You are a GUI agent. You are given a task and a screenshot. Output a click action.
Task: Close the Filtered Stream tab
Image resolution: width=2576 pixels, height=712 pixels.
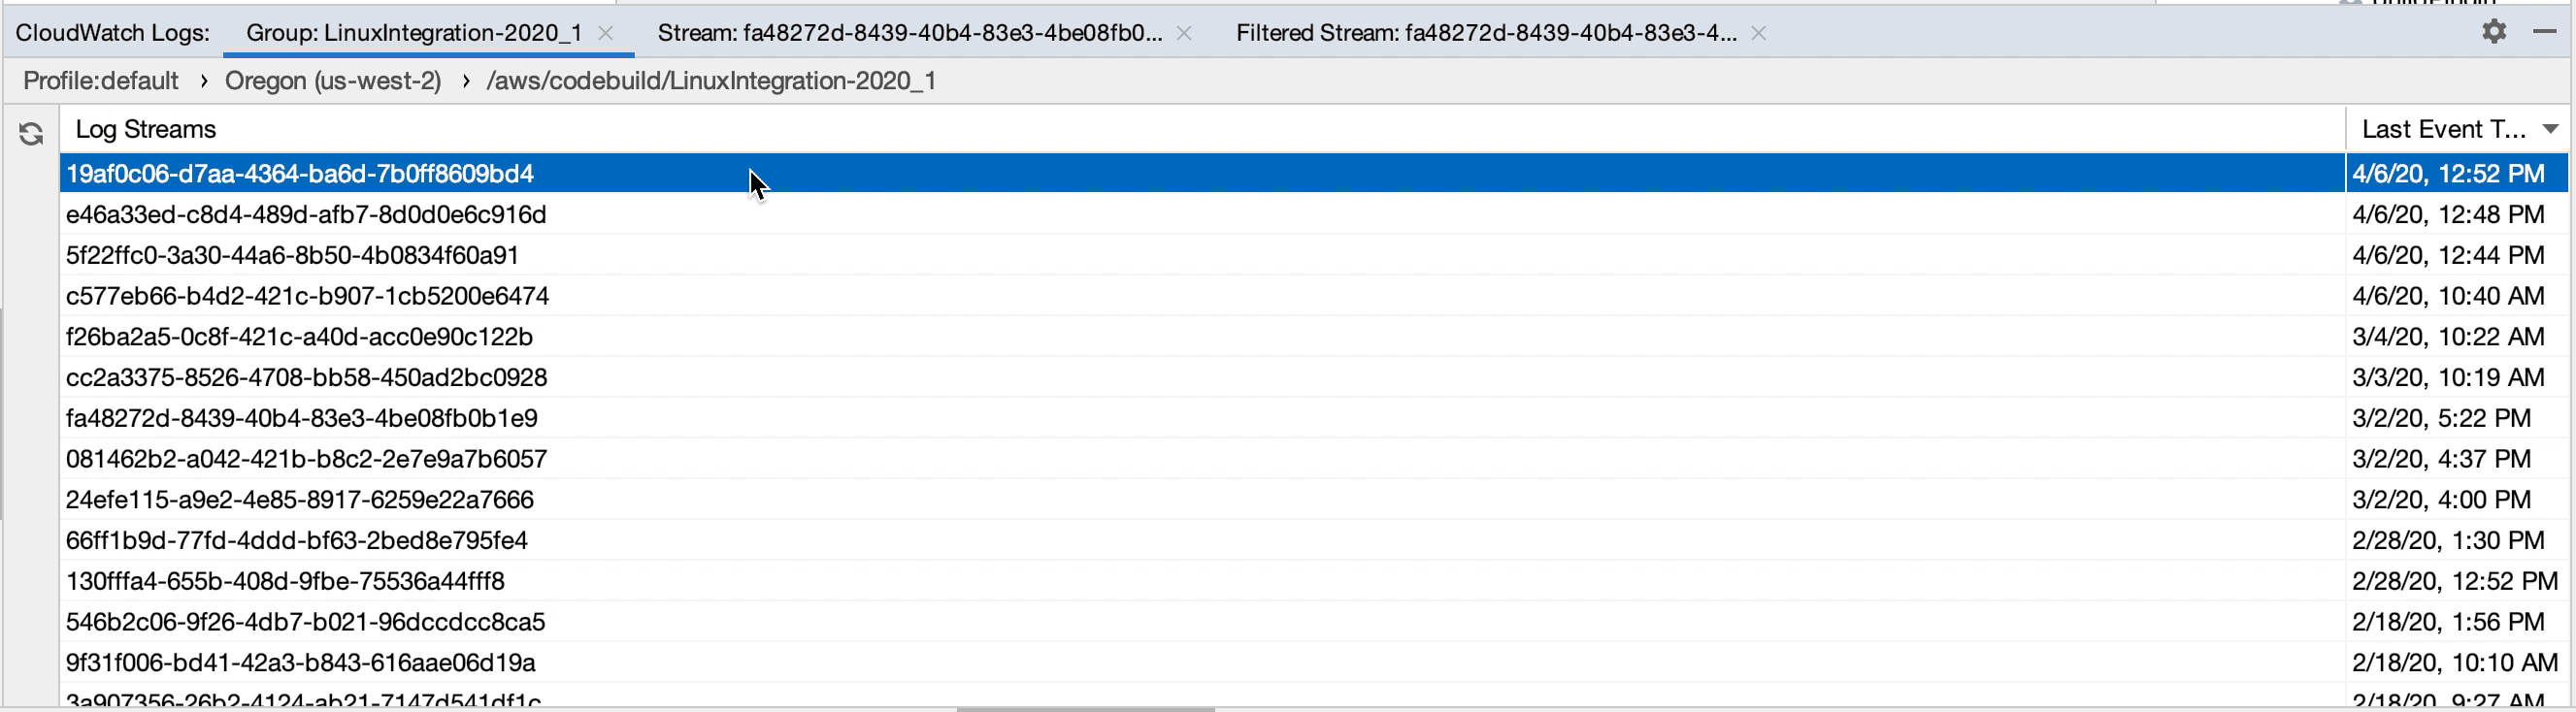pyautogui.click(x=1758, y=33)
